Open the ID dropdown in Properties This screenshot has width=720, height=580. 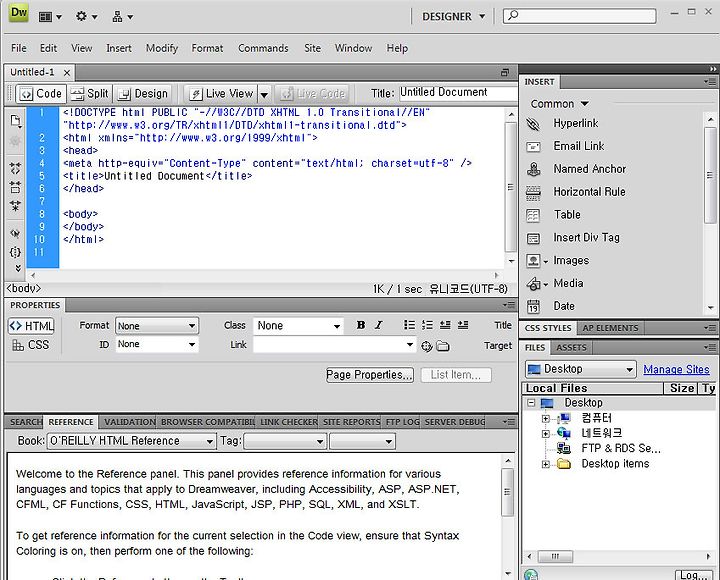(x=157, y=344)
